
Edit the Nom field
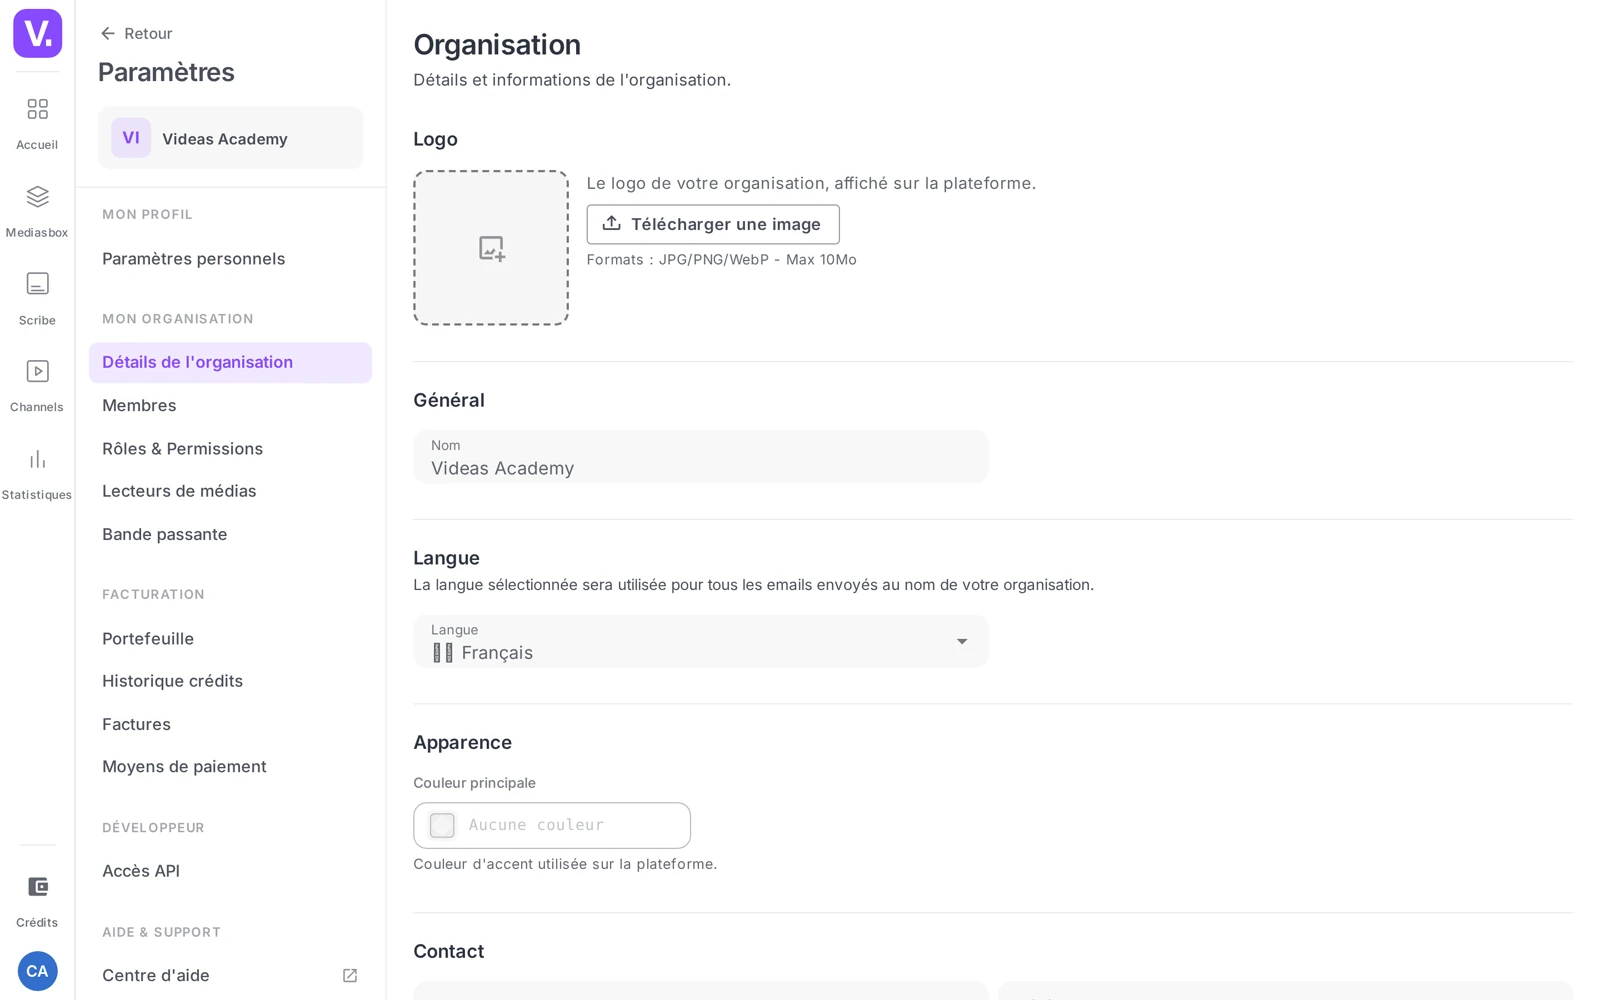700,457
